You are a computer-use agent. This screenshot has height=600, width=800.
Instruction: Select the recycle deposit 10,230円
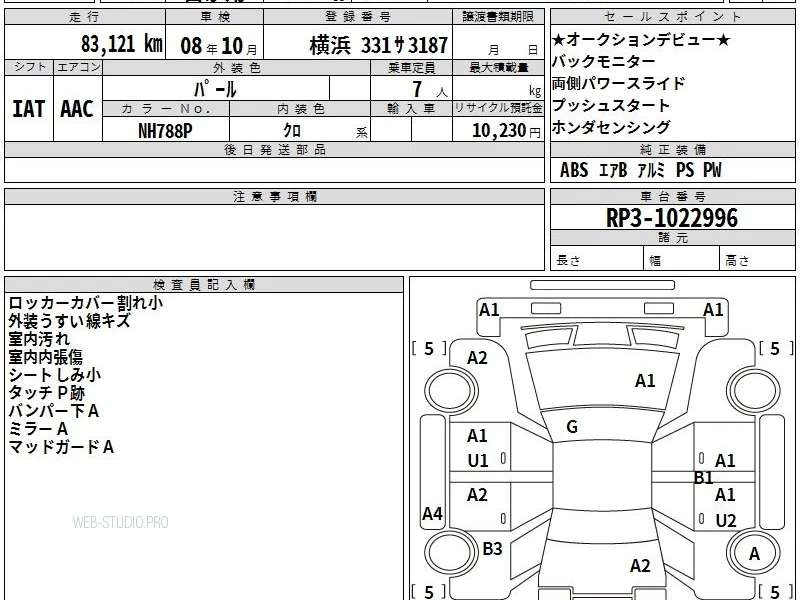coord(506,131)
